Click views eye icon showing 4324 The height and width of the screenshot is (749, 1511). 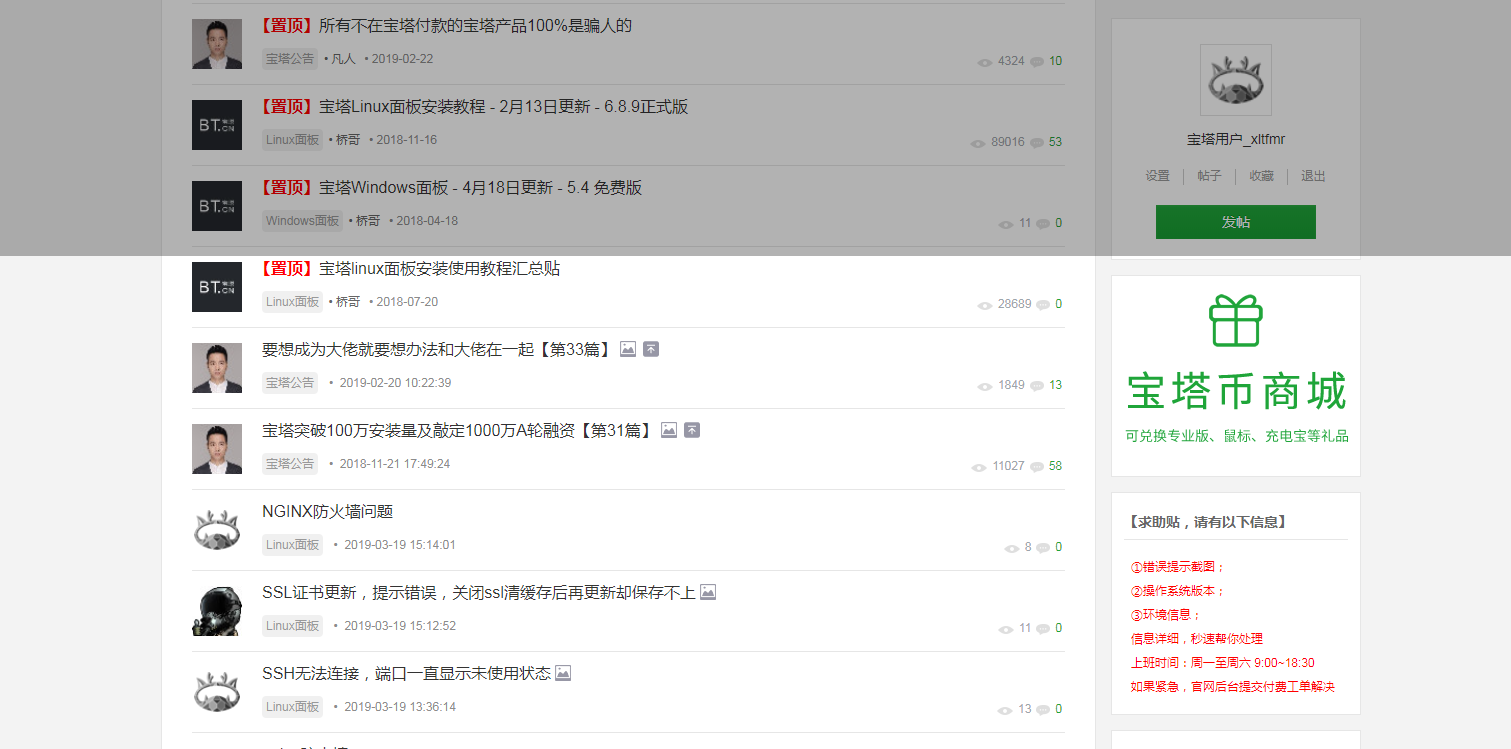click(x=985, y=62)
